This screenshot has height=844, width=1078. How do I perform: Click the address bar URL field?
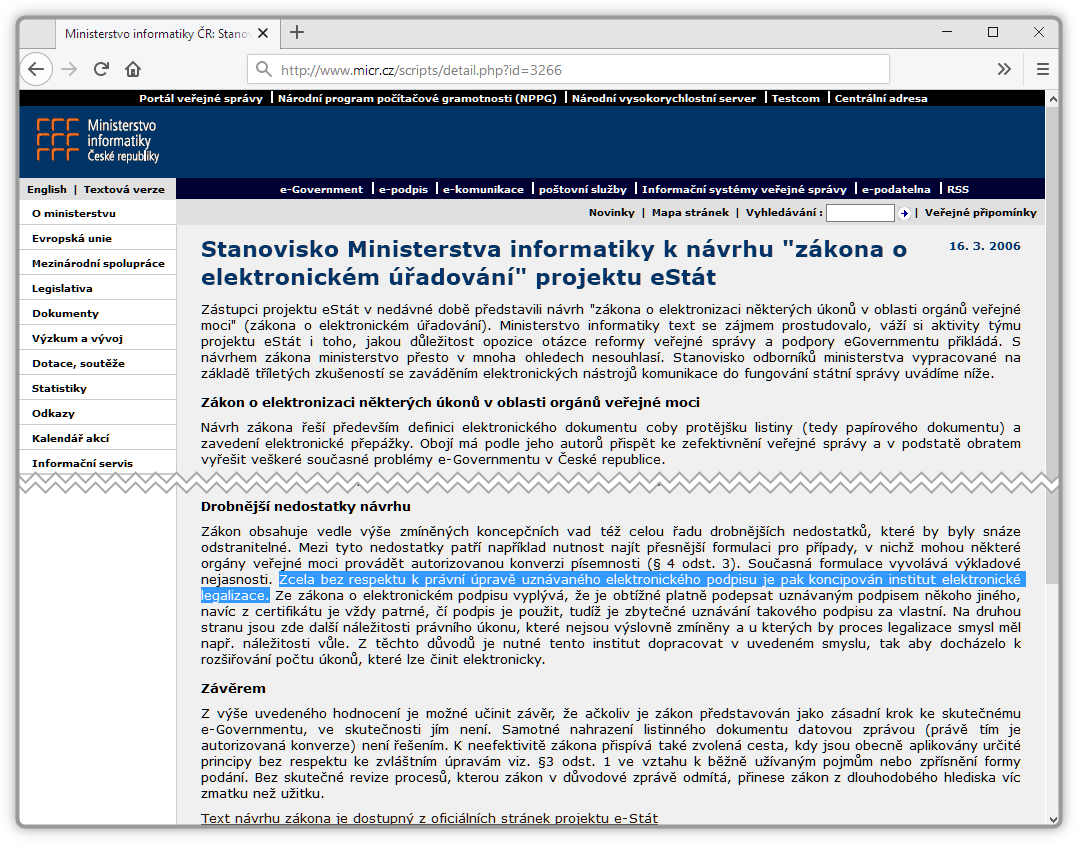pyautogui.click(x=569, y=69)
